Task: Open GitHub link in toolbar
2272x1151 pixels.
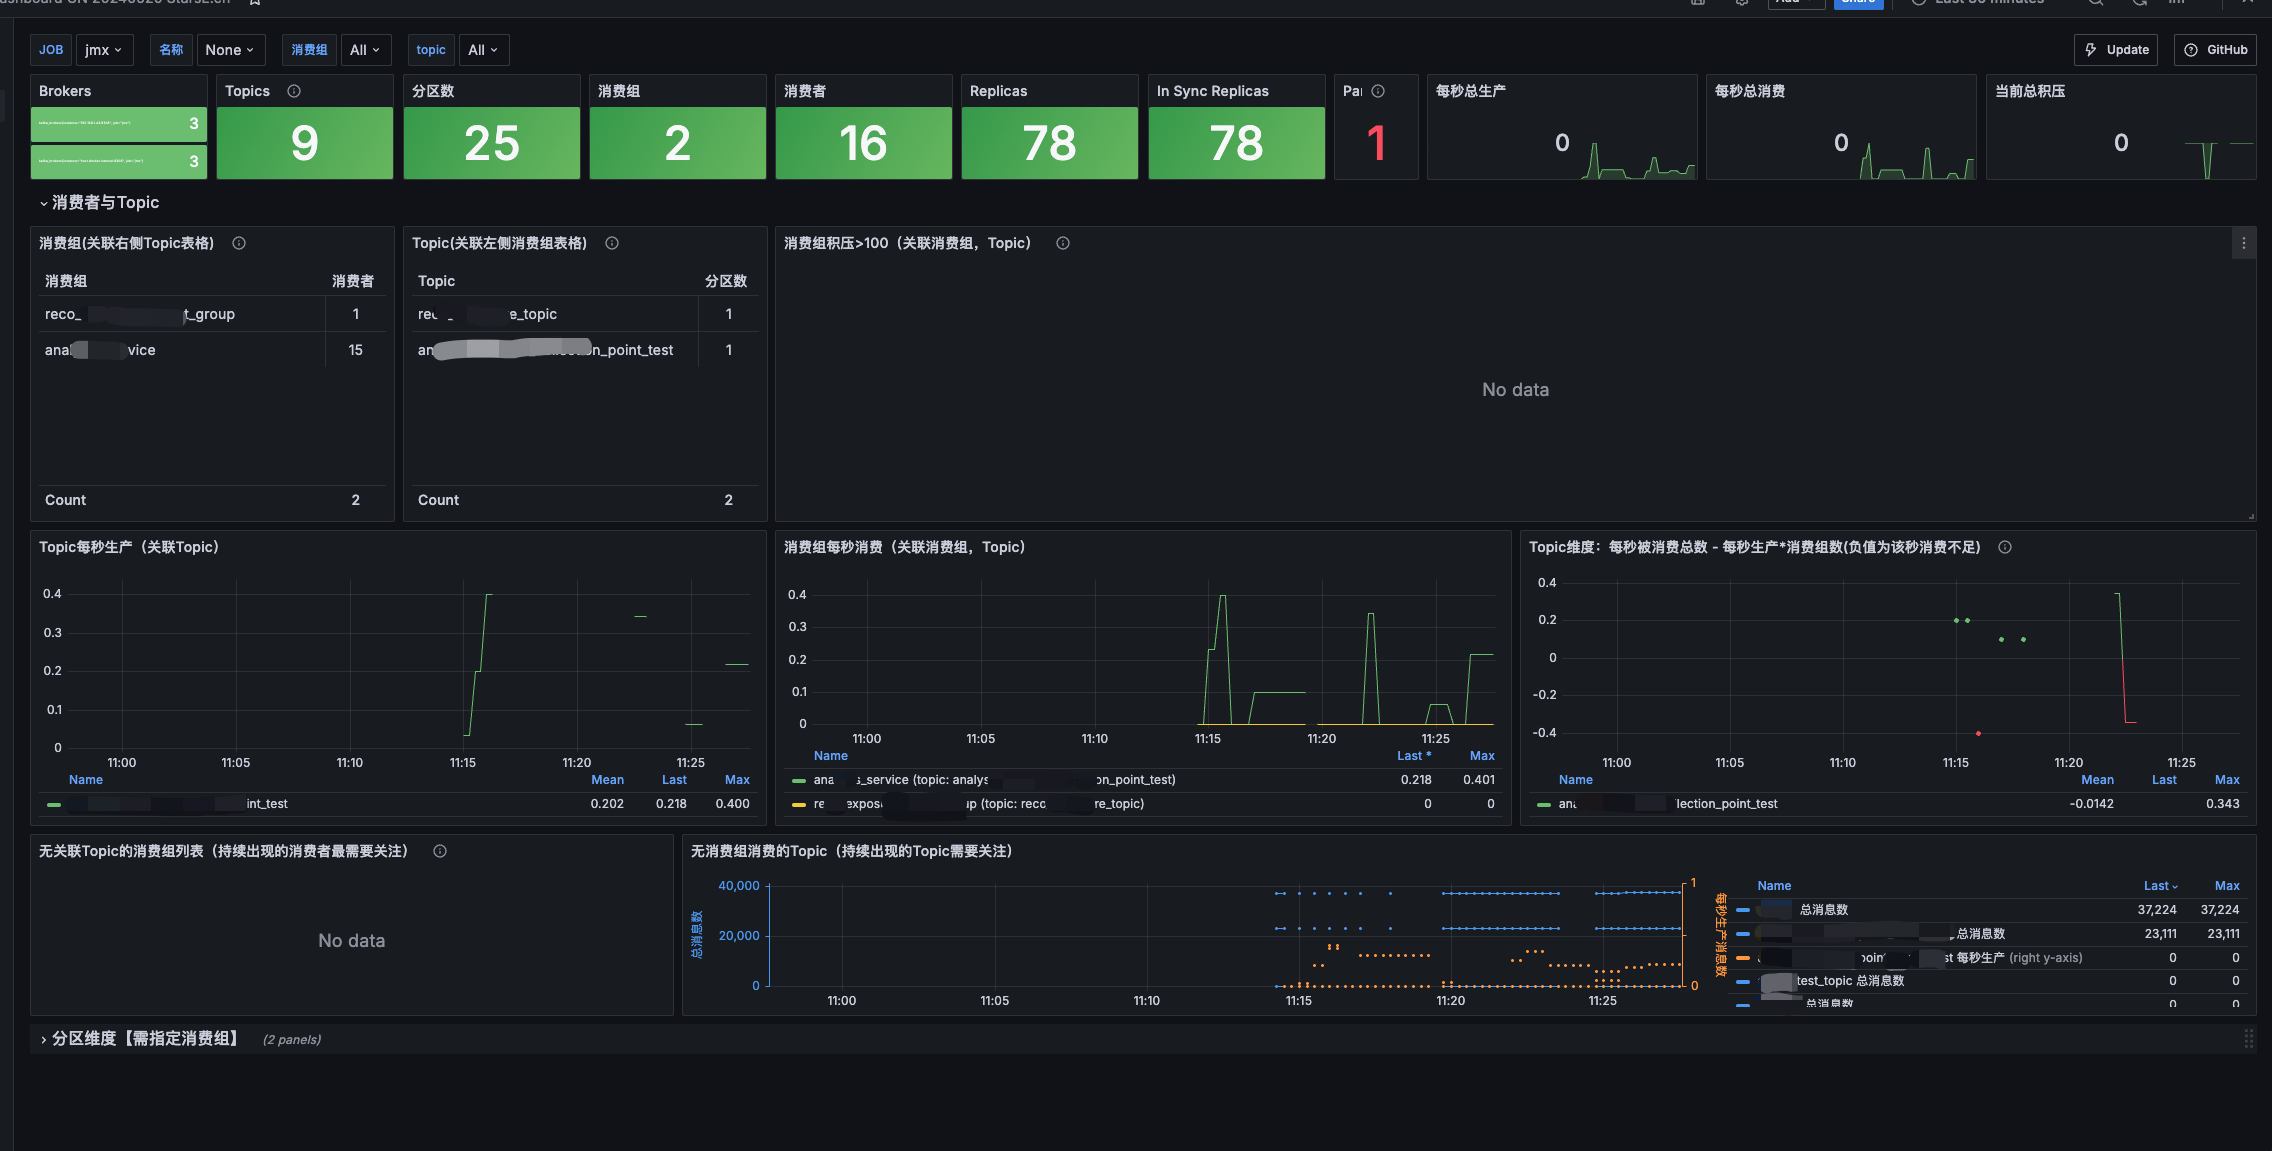Action: [2215, 48]
